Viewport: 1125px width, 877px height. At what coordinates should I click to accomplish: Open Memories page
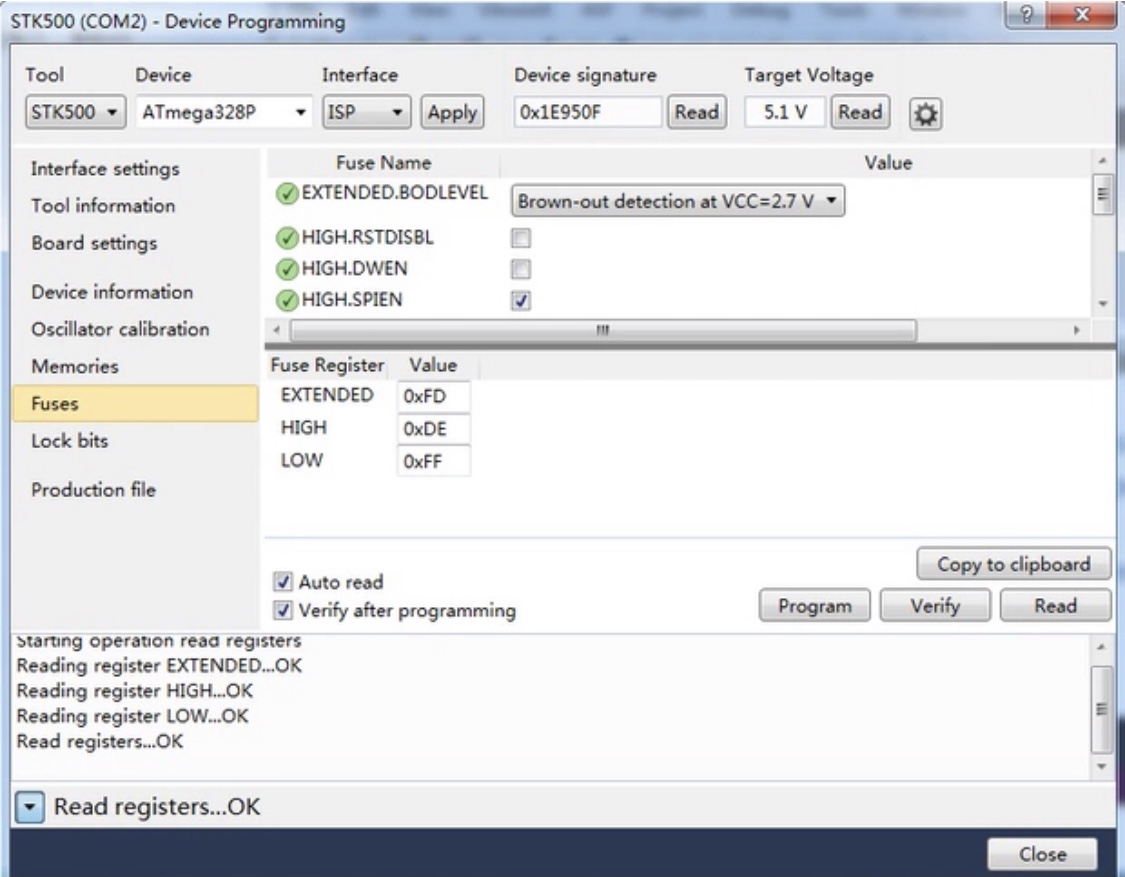pyautogui.click(x=75, y=367)
